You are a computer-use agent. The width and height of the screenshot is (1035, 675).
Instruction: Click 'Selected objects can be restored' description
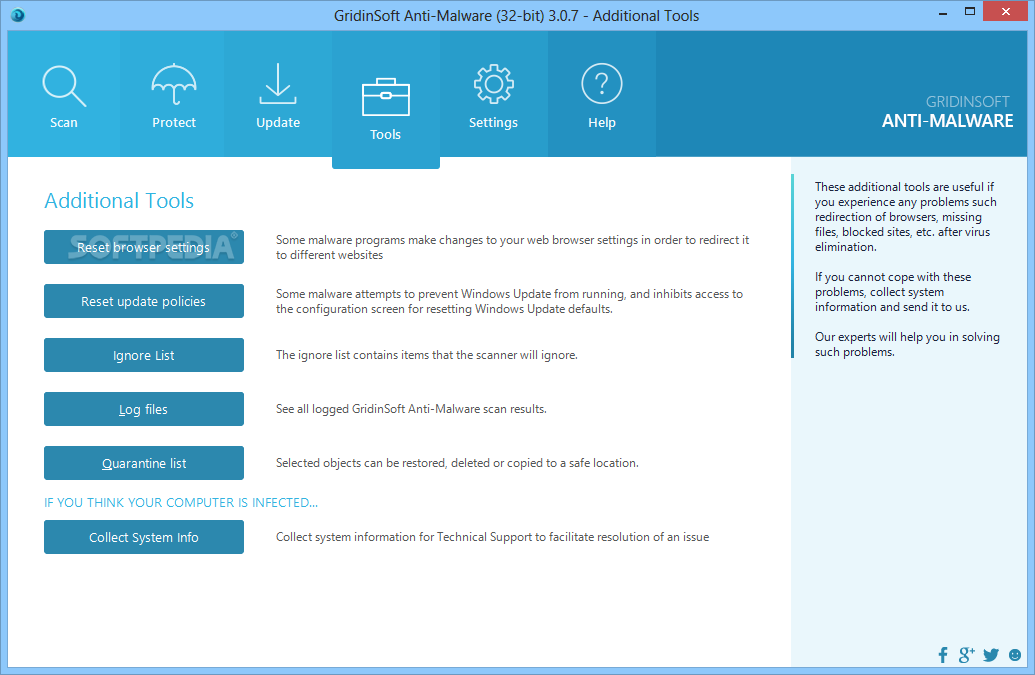(x=457, y=463)
